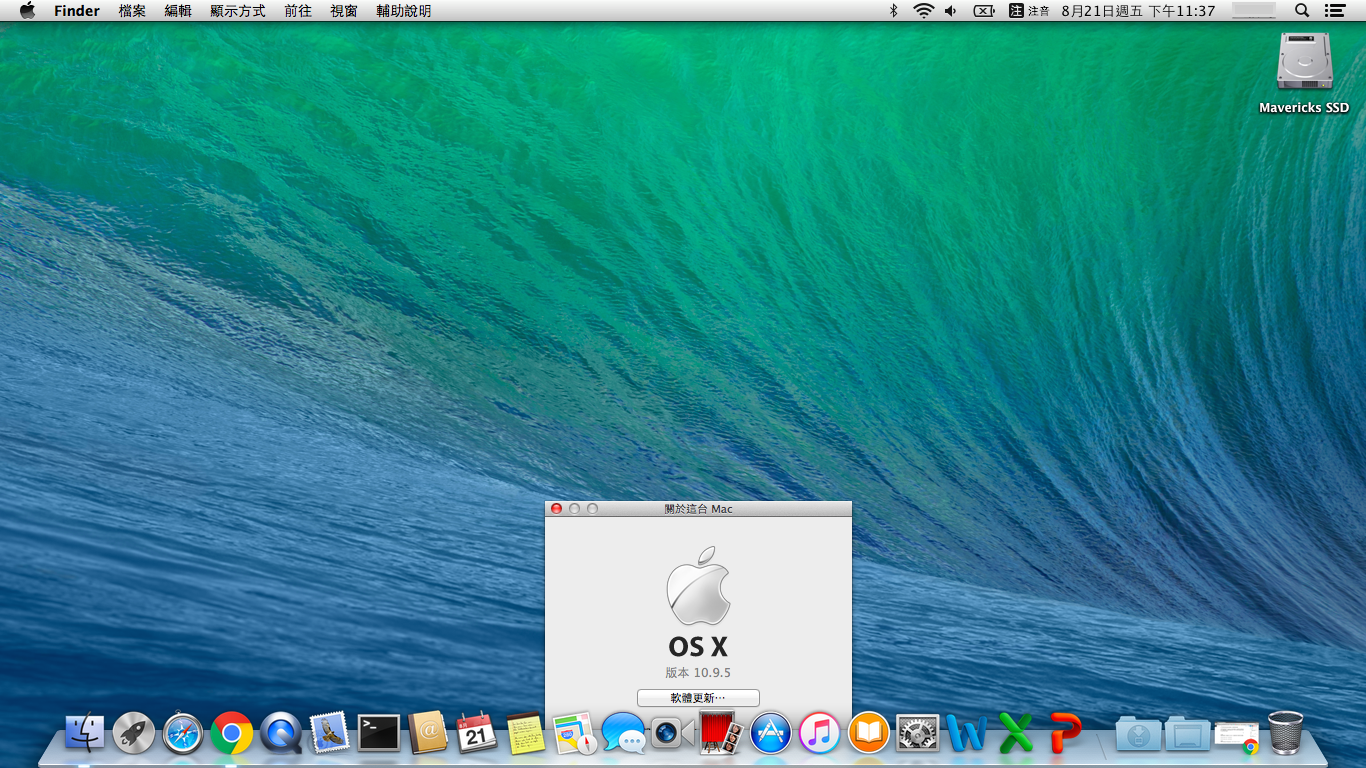Open QuickTime Player in the Dock

pos(281,733)
